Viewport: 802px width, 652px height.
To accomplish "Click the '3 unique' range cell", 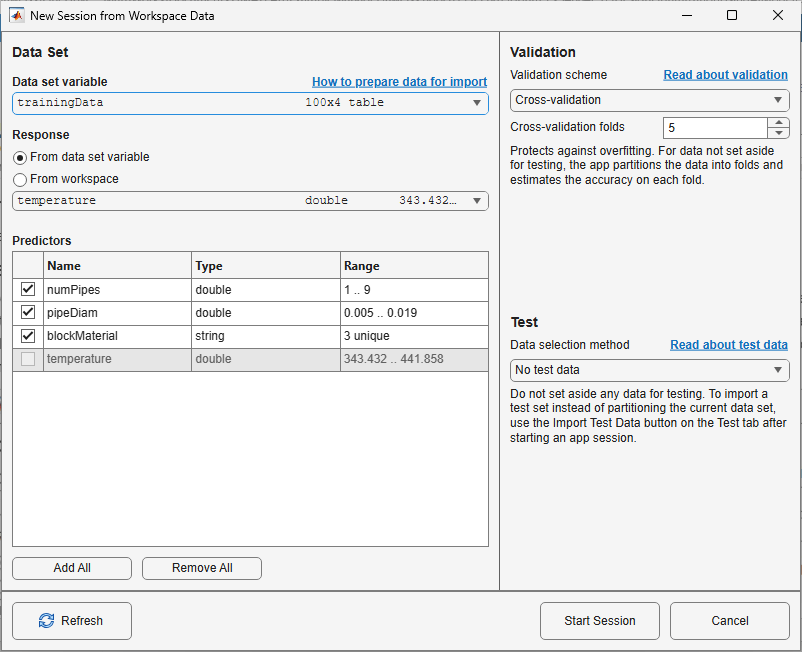I will click(x=414, y=336).
